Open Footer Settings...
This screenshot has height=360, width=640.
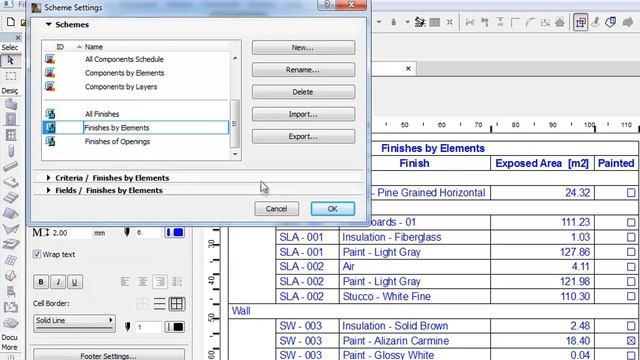(x=109, y=355)
